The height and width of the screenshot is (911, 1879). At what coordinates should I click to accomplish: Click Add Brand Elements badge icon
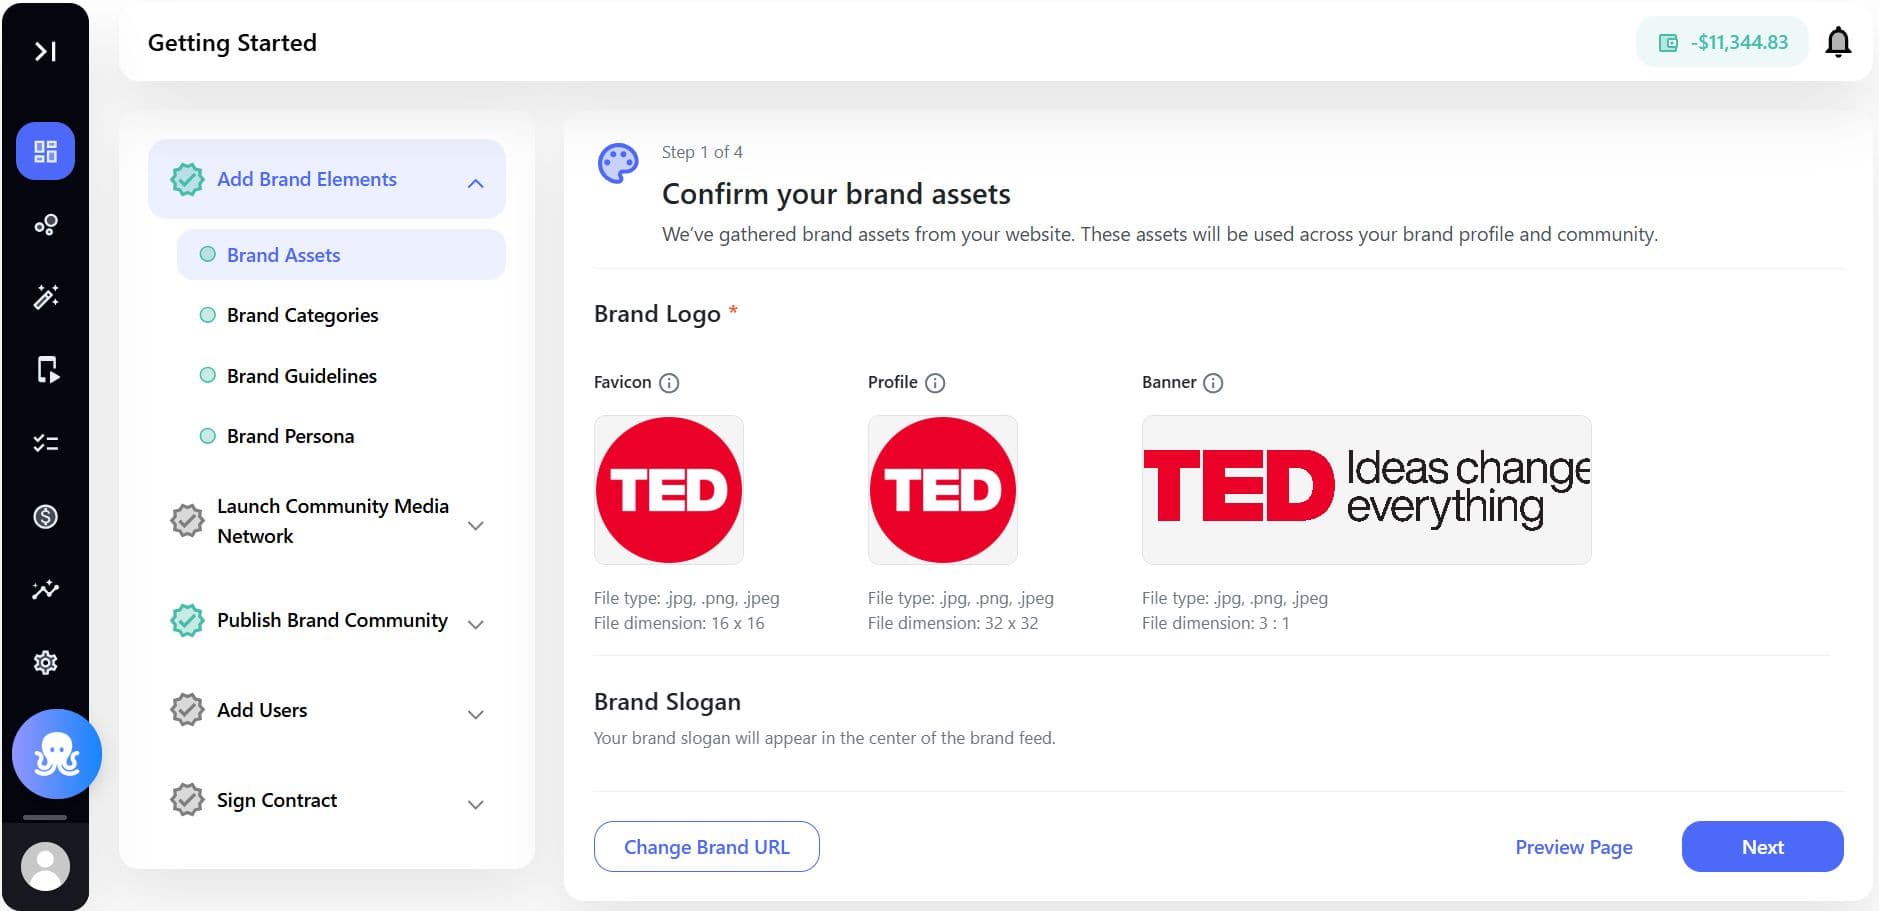coord(187,179)
